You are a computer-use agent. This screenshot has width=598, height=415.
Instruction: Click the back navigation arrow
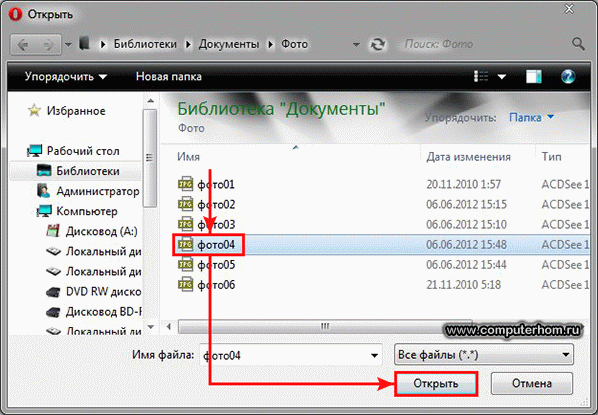pos(23,45)
